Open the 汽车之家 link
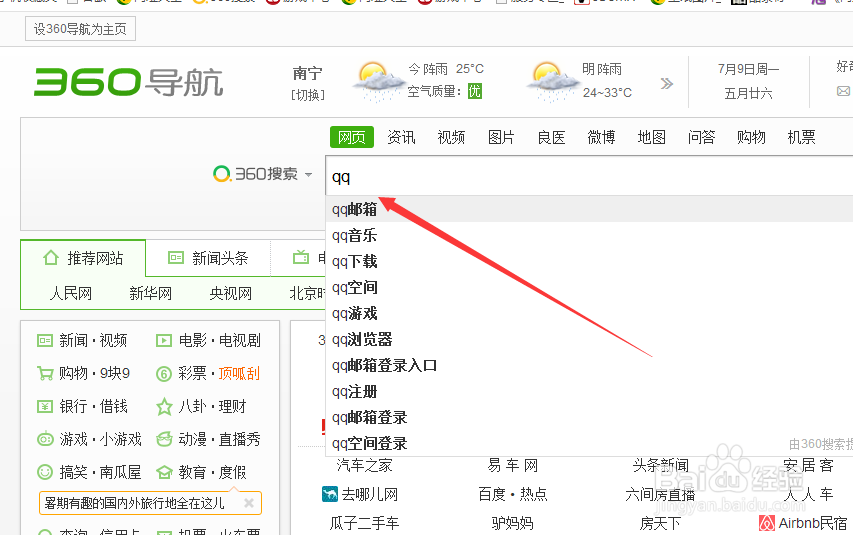Image resolution: width=853 pixels, height=535 pixels. (364, 465)
